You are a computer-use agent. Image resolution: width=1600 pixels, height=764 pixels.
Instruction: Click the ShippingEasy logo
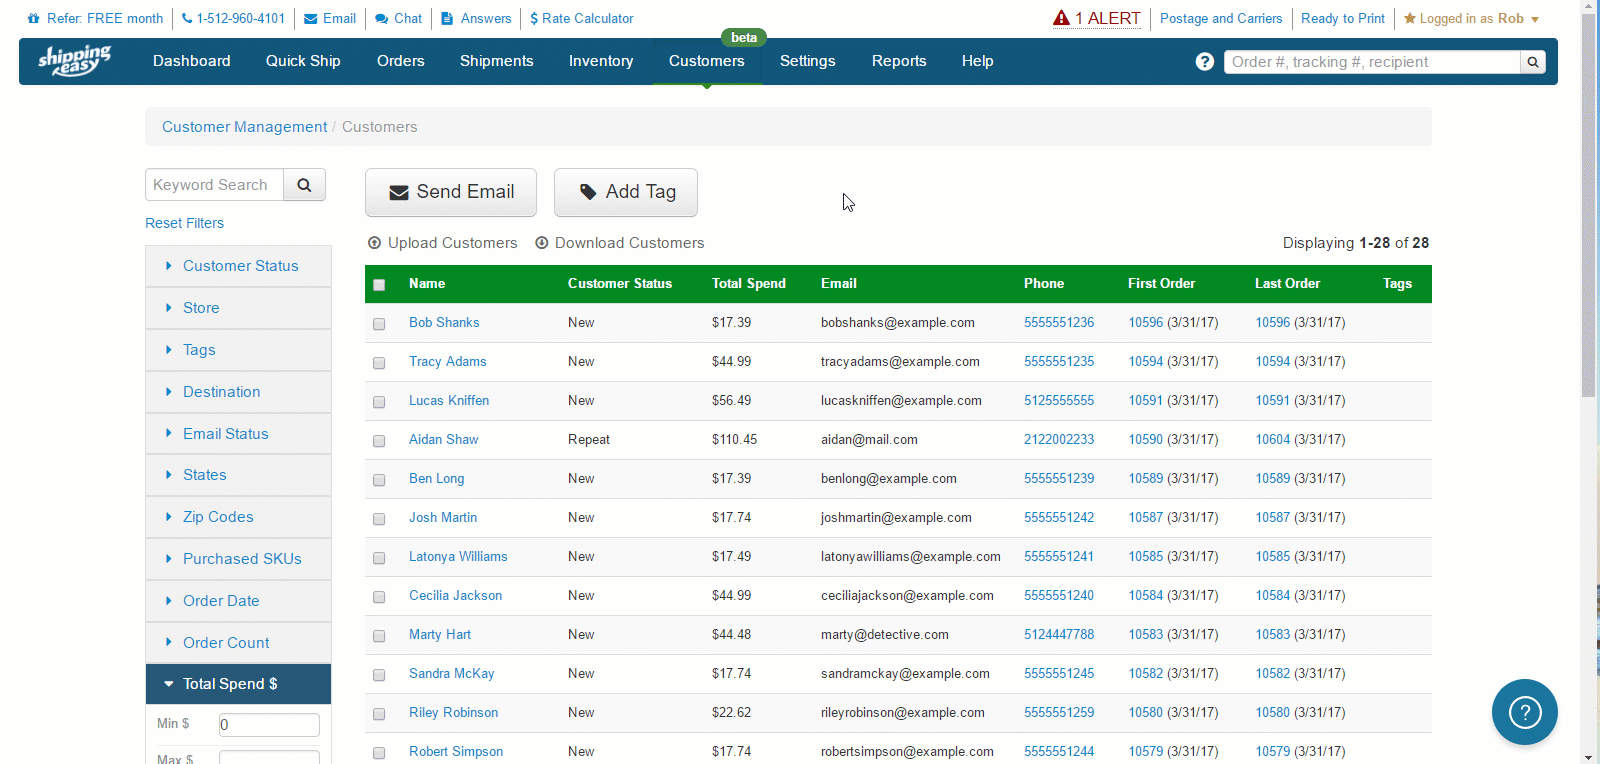(x=75, y=61)
